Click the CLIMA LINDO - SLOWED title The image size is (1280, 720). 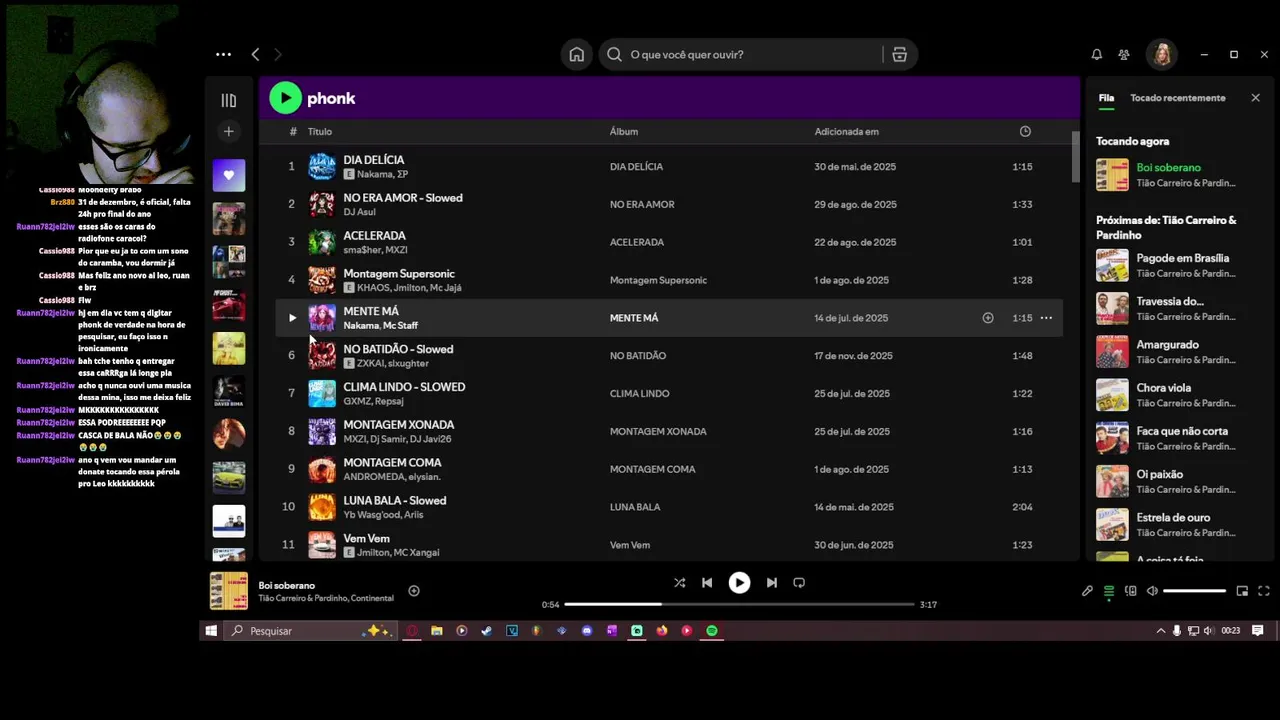click(x=404, y=387)
